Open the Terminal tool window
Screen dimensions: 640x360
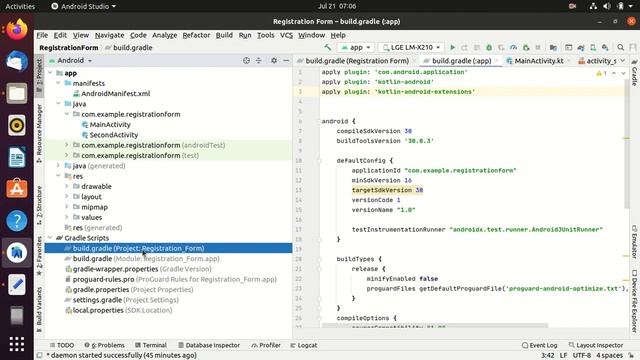coord(151,345)
